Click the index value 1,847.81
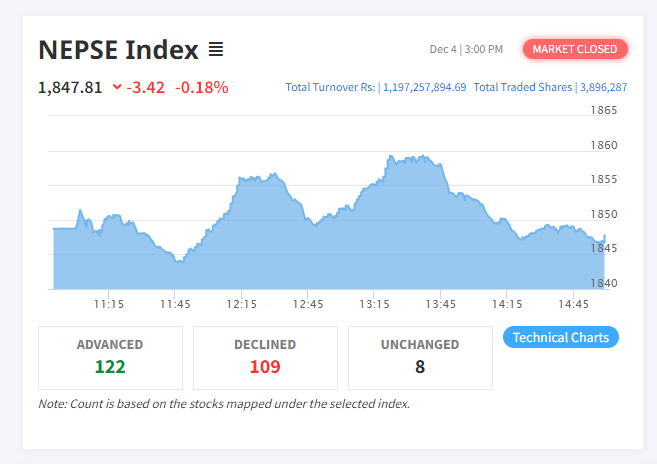The width and height of the screenshot is (657, 464). (x=70, y=87)
